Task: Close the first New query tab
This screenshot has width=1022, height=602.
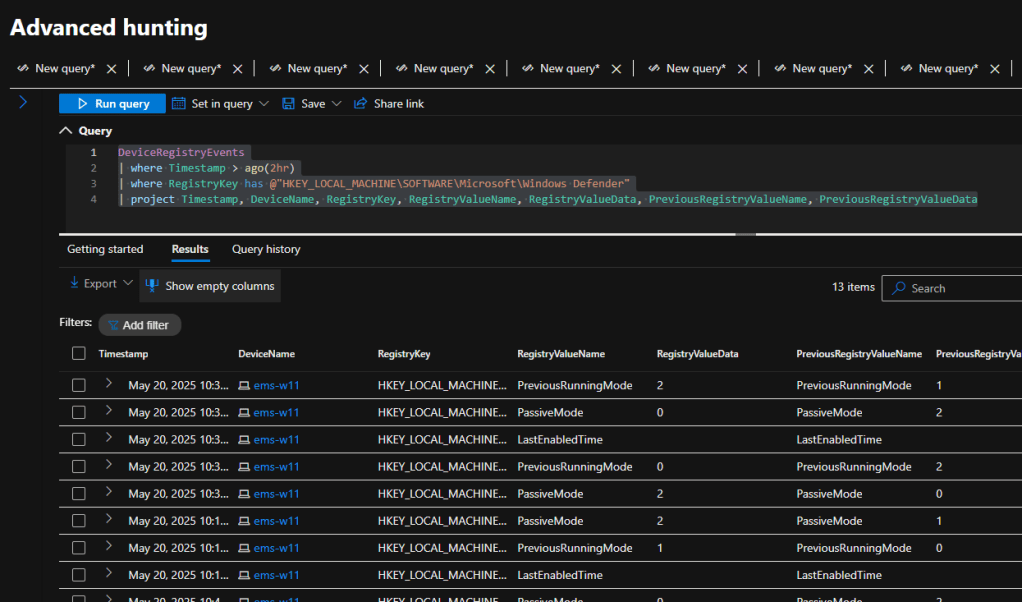Action: (x=111, y=69)
